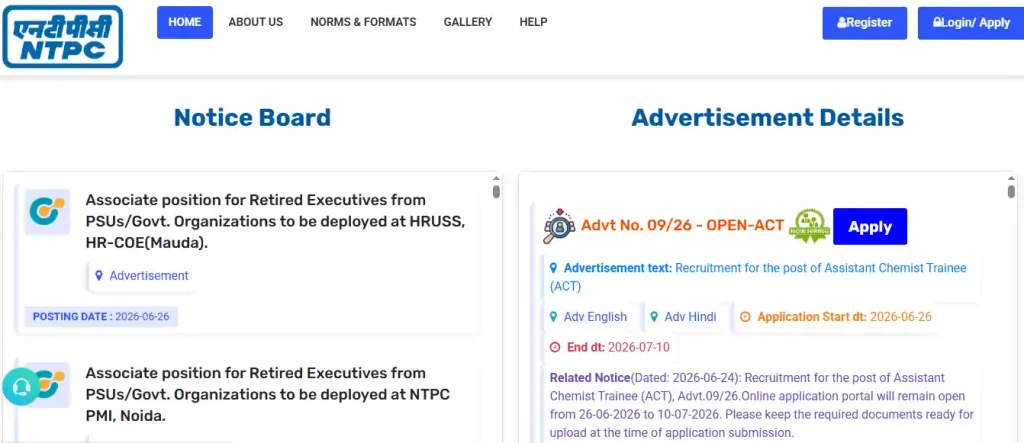Click the Advertisement Details scroll-up arrow
This screenshot has width=1024, height=443.
pos(1012,178)
